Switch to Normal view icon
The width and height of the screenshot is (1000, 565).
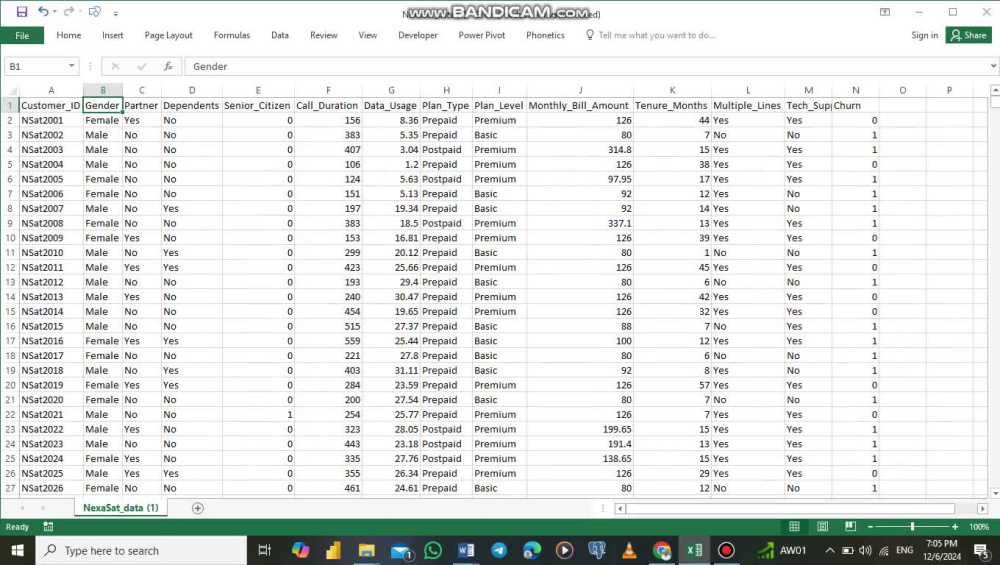point(794,527)
